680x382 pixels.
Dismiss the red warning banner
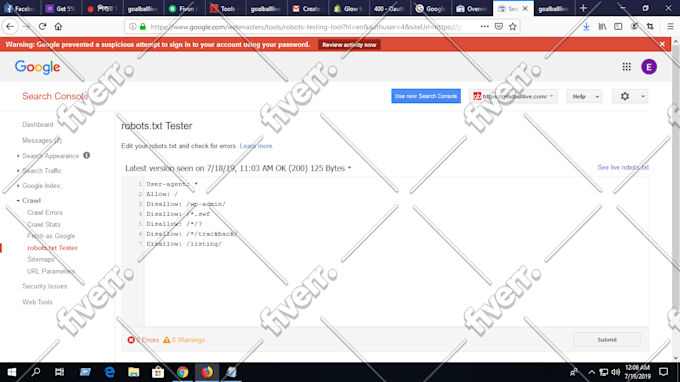pyautogui.click(x=662, y=44)
